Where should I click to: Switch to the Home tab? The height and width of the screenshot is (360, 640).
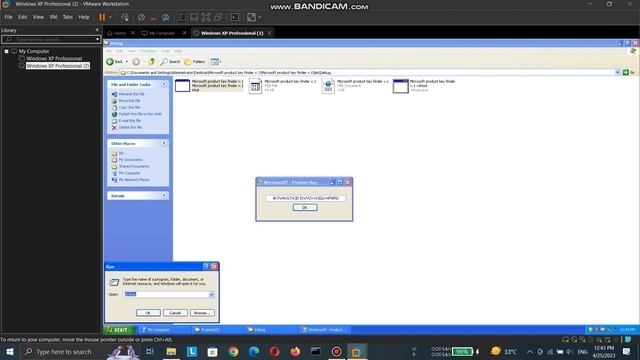[120, 33]
